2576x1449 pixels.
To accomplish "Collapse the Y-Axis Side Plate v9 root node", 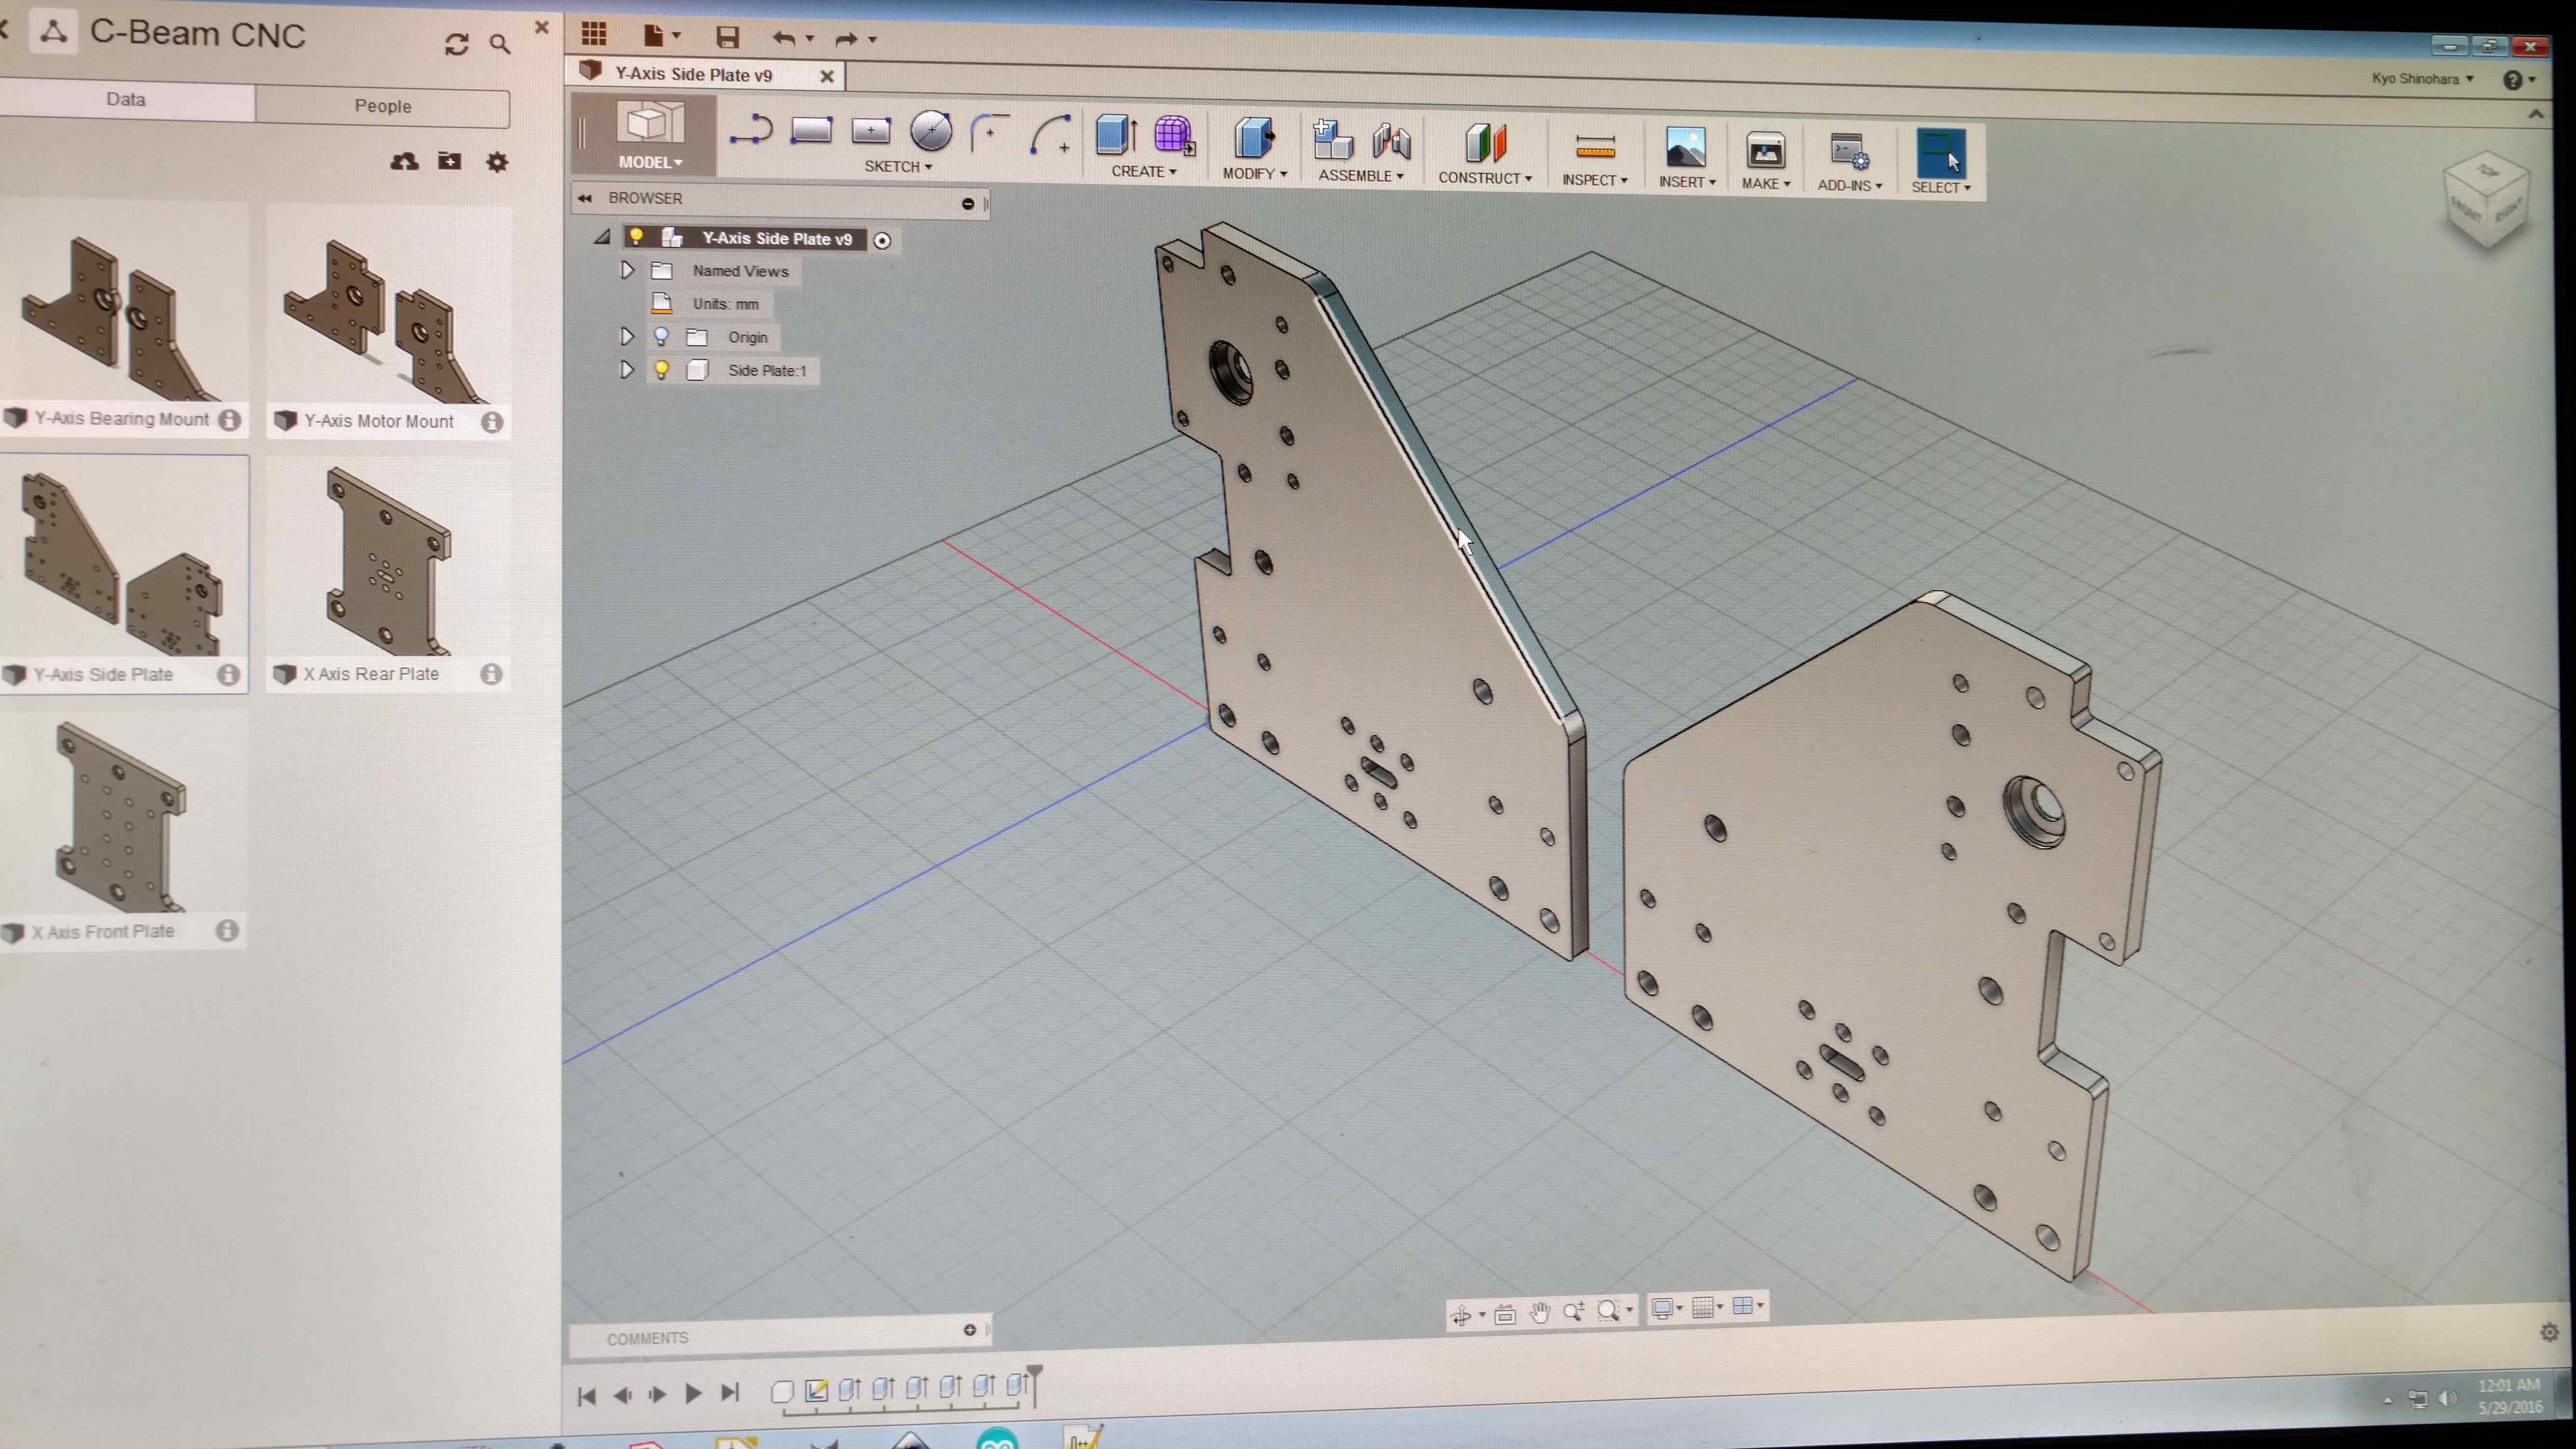I will pos(602,237).
